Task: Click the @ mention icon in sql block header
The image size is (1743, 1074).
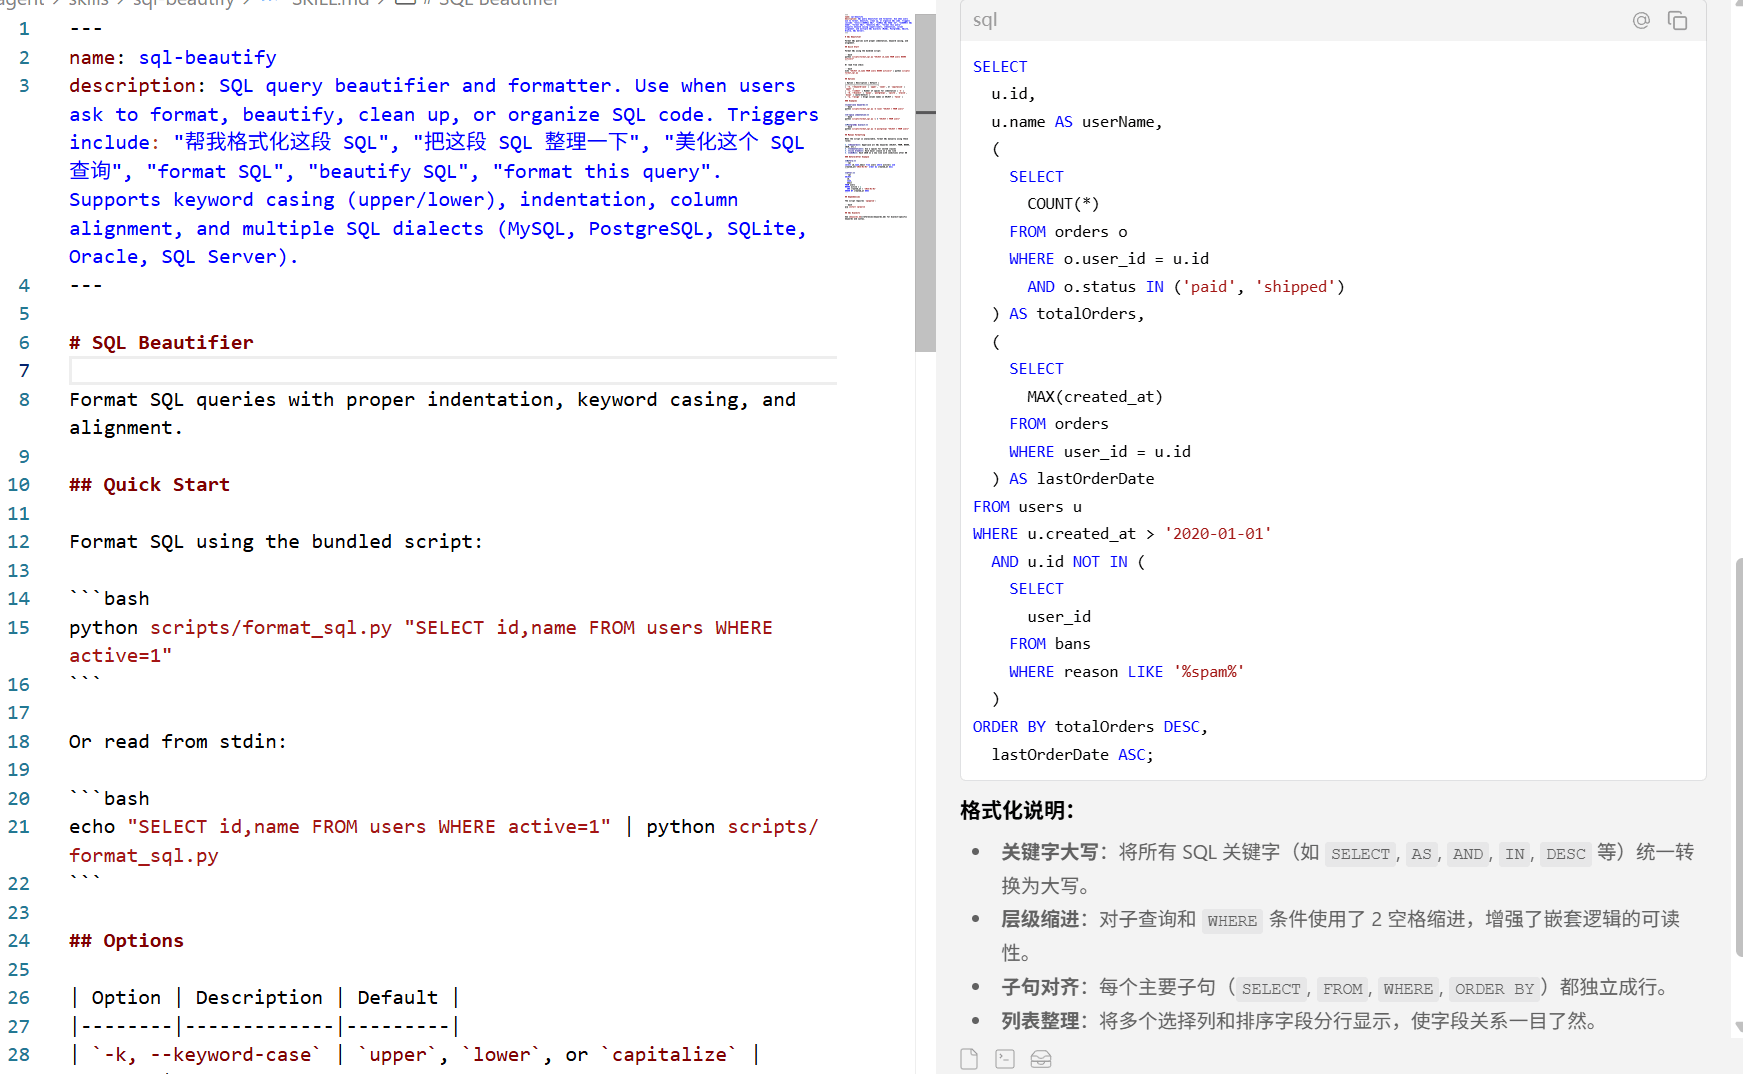Action: point(1641,21)
